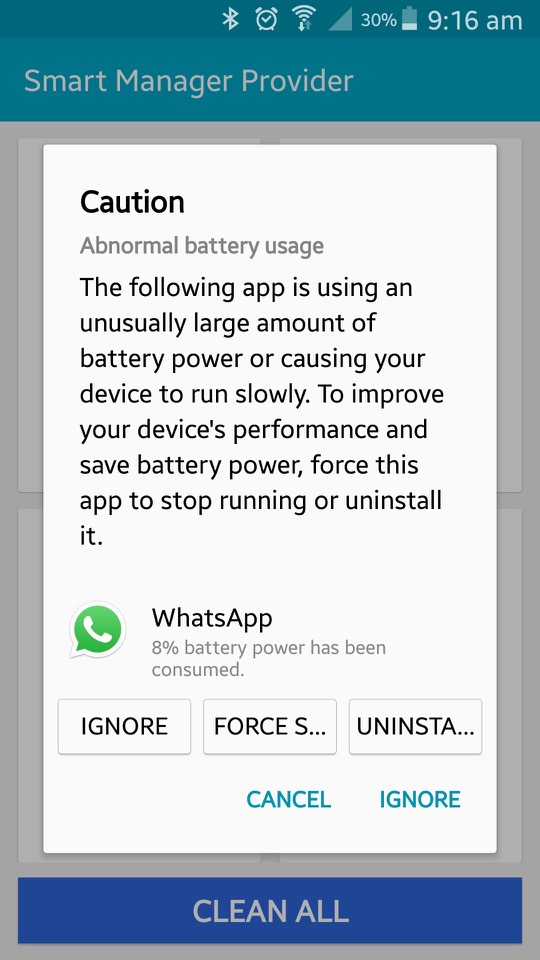The height and width of the screenshot is (960, 540).
Task: Tap the battery level icon
Action: coord(408,20)
